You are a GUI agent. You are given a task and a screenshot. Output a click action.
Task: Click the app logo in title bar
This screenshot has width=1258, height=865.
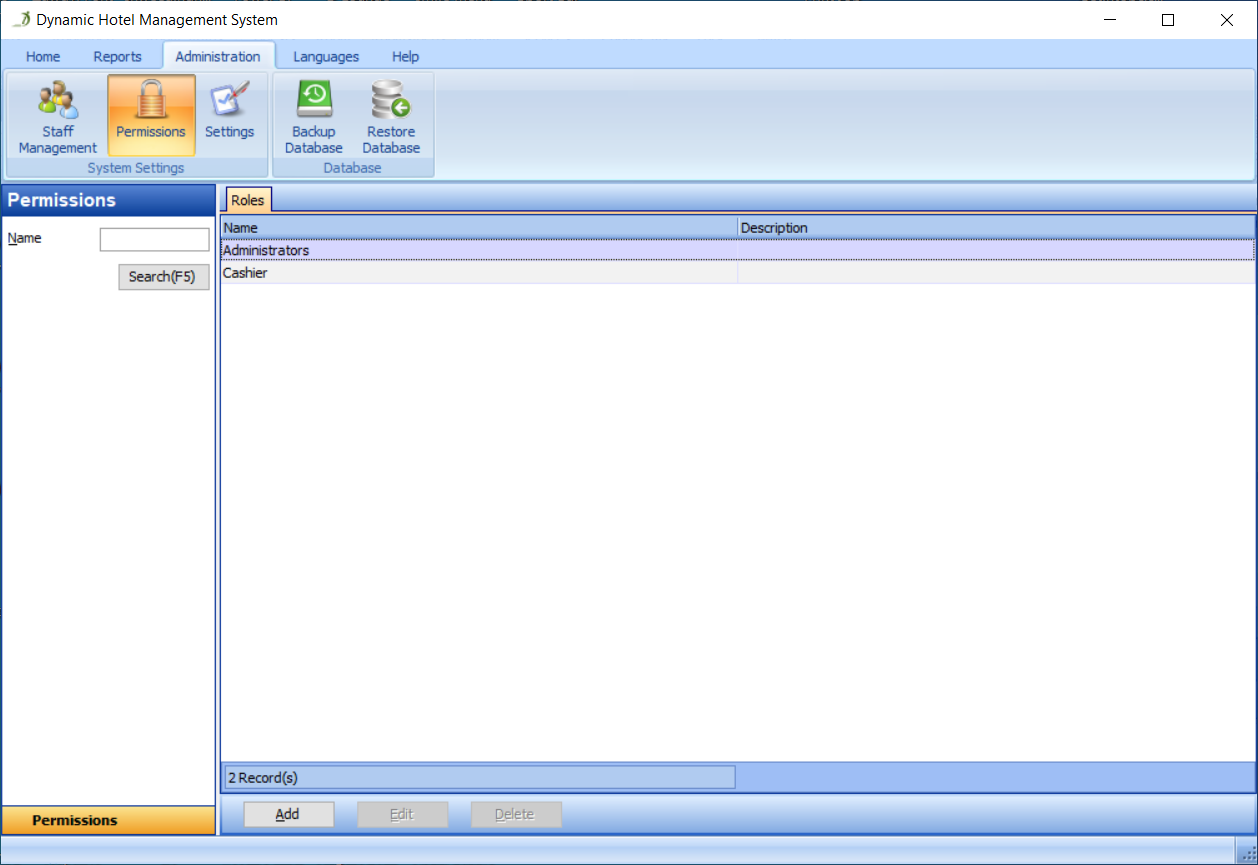pos(22,20)
